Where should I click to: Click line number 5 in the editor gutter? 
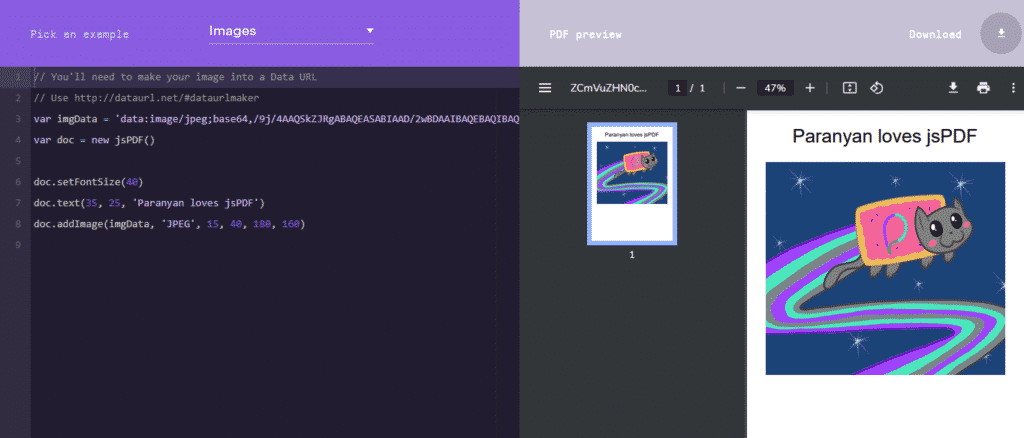[x=18, y=161]
